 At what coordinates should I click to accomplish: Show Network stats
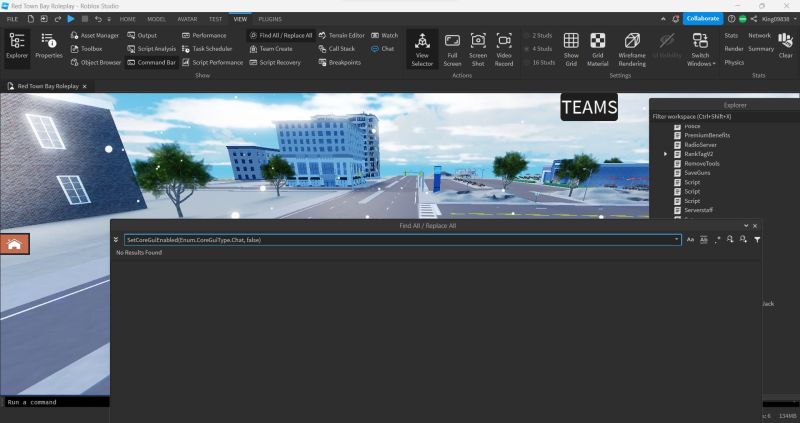(759, 36)
